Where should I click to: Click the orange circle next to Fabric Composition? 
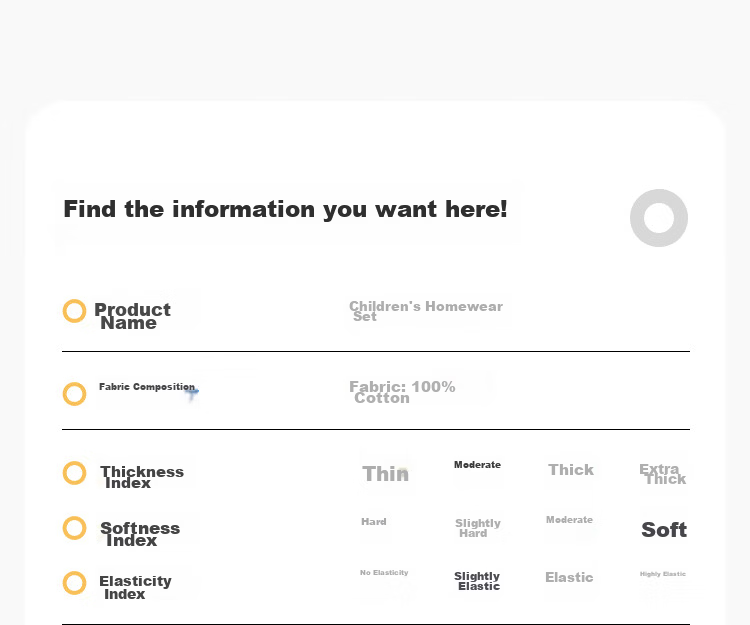tap(75, 394)
